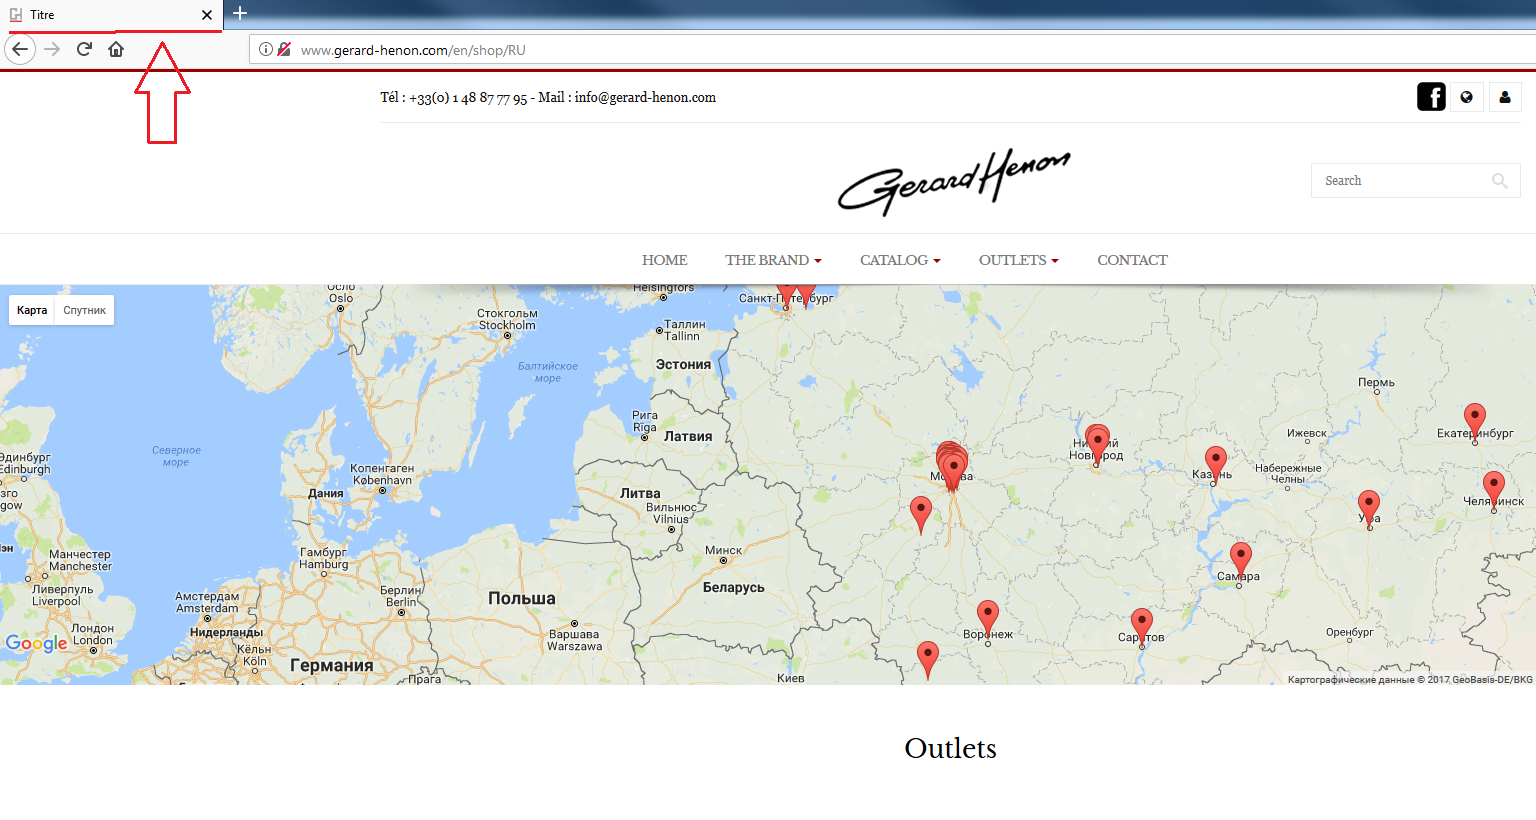The width and height of the screenshot is (1536, 820).
Task: Click the crossed-out lock icon in the address bar
Action: tap(284, 49)
